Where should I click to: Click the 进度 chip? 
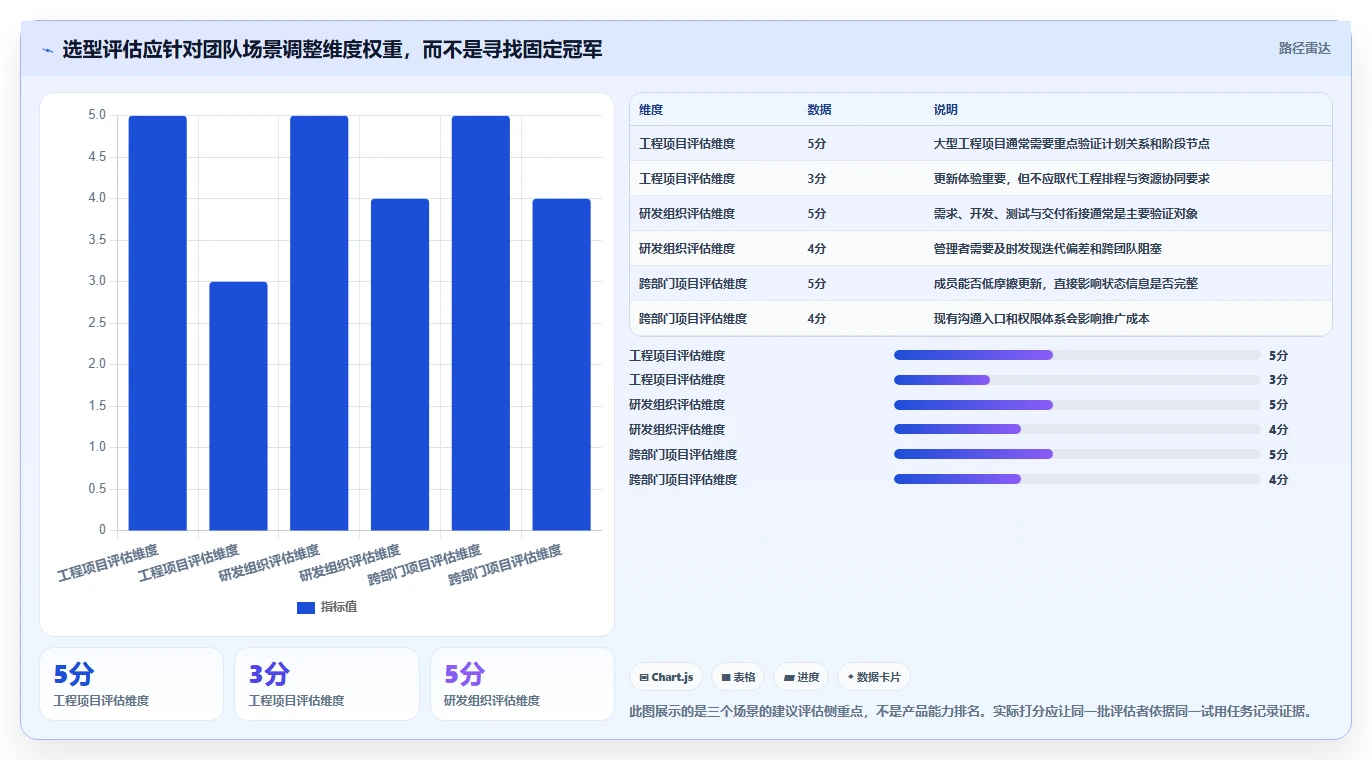pyautogui.click(x=801, y=677)
